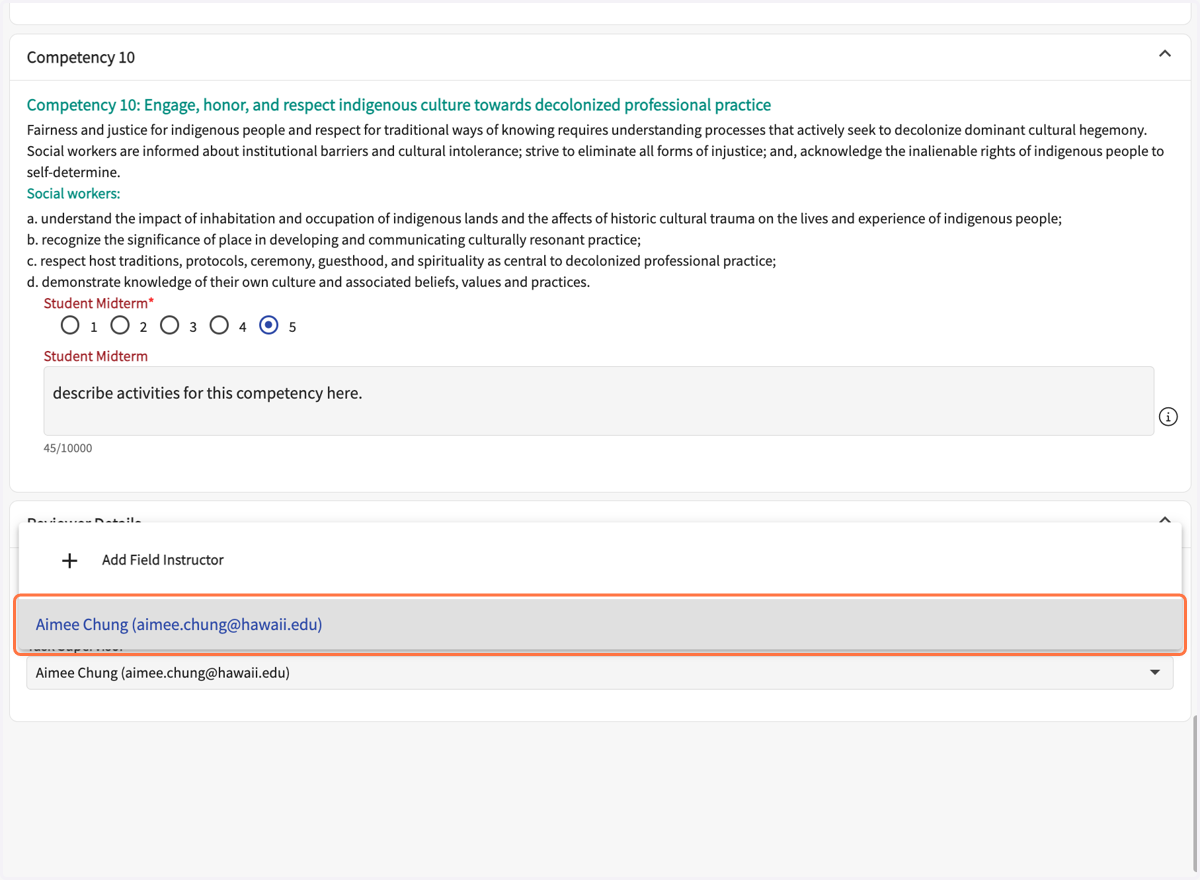The width and height of the screenshot is (1200, 880).
Task: Collapse the Reviewer Details section chevron
Action: (1164, 519)
